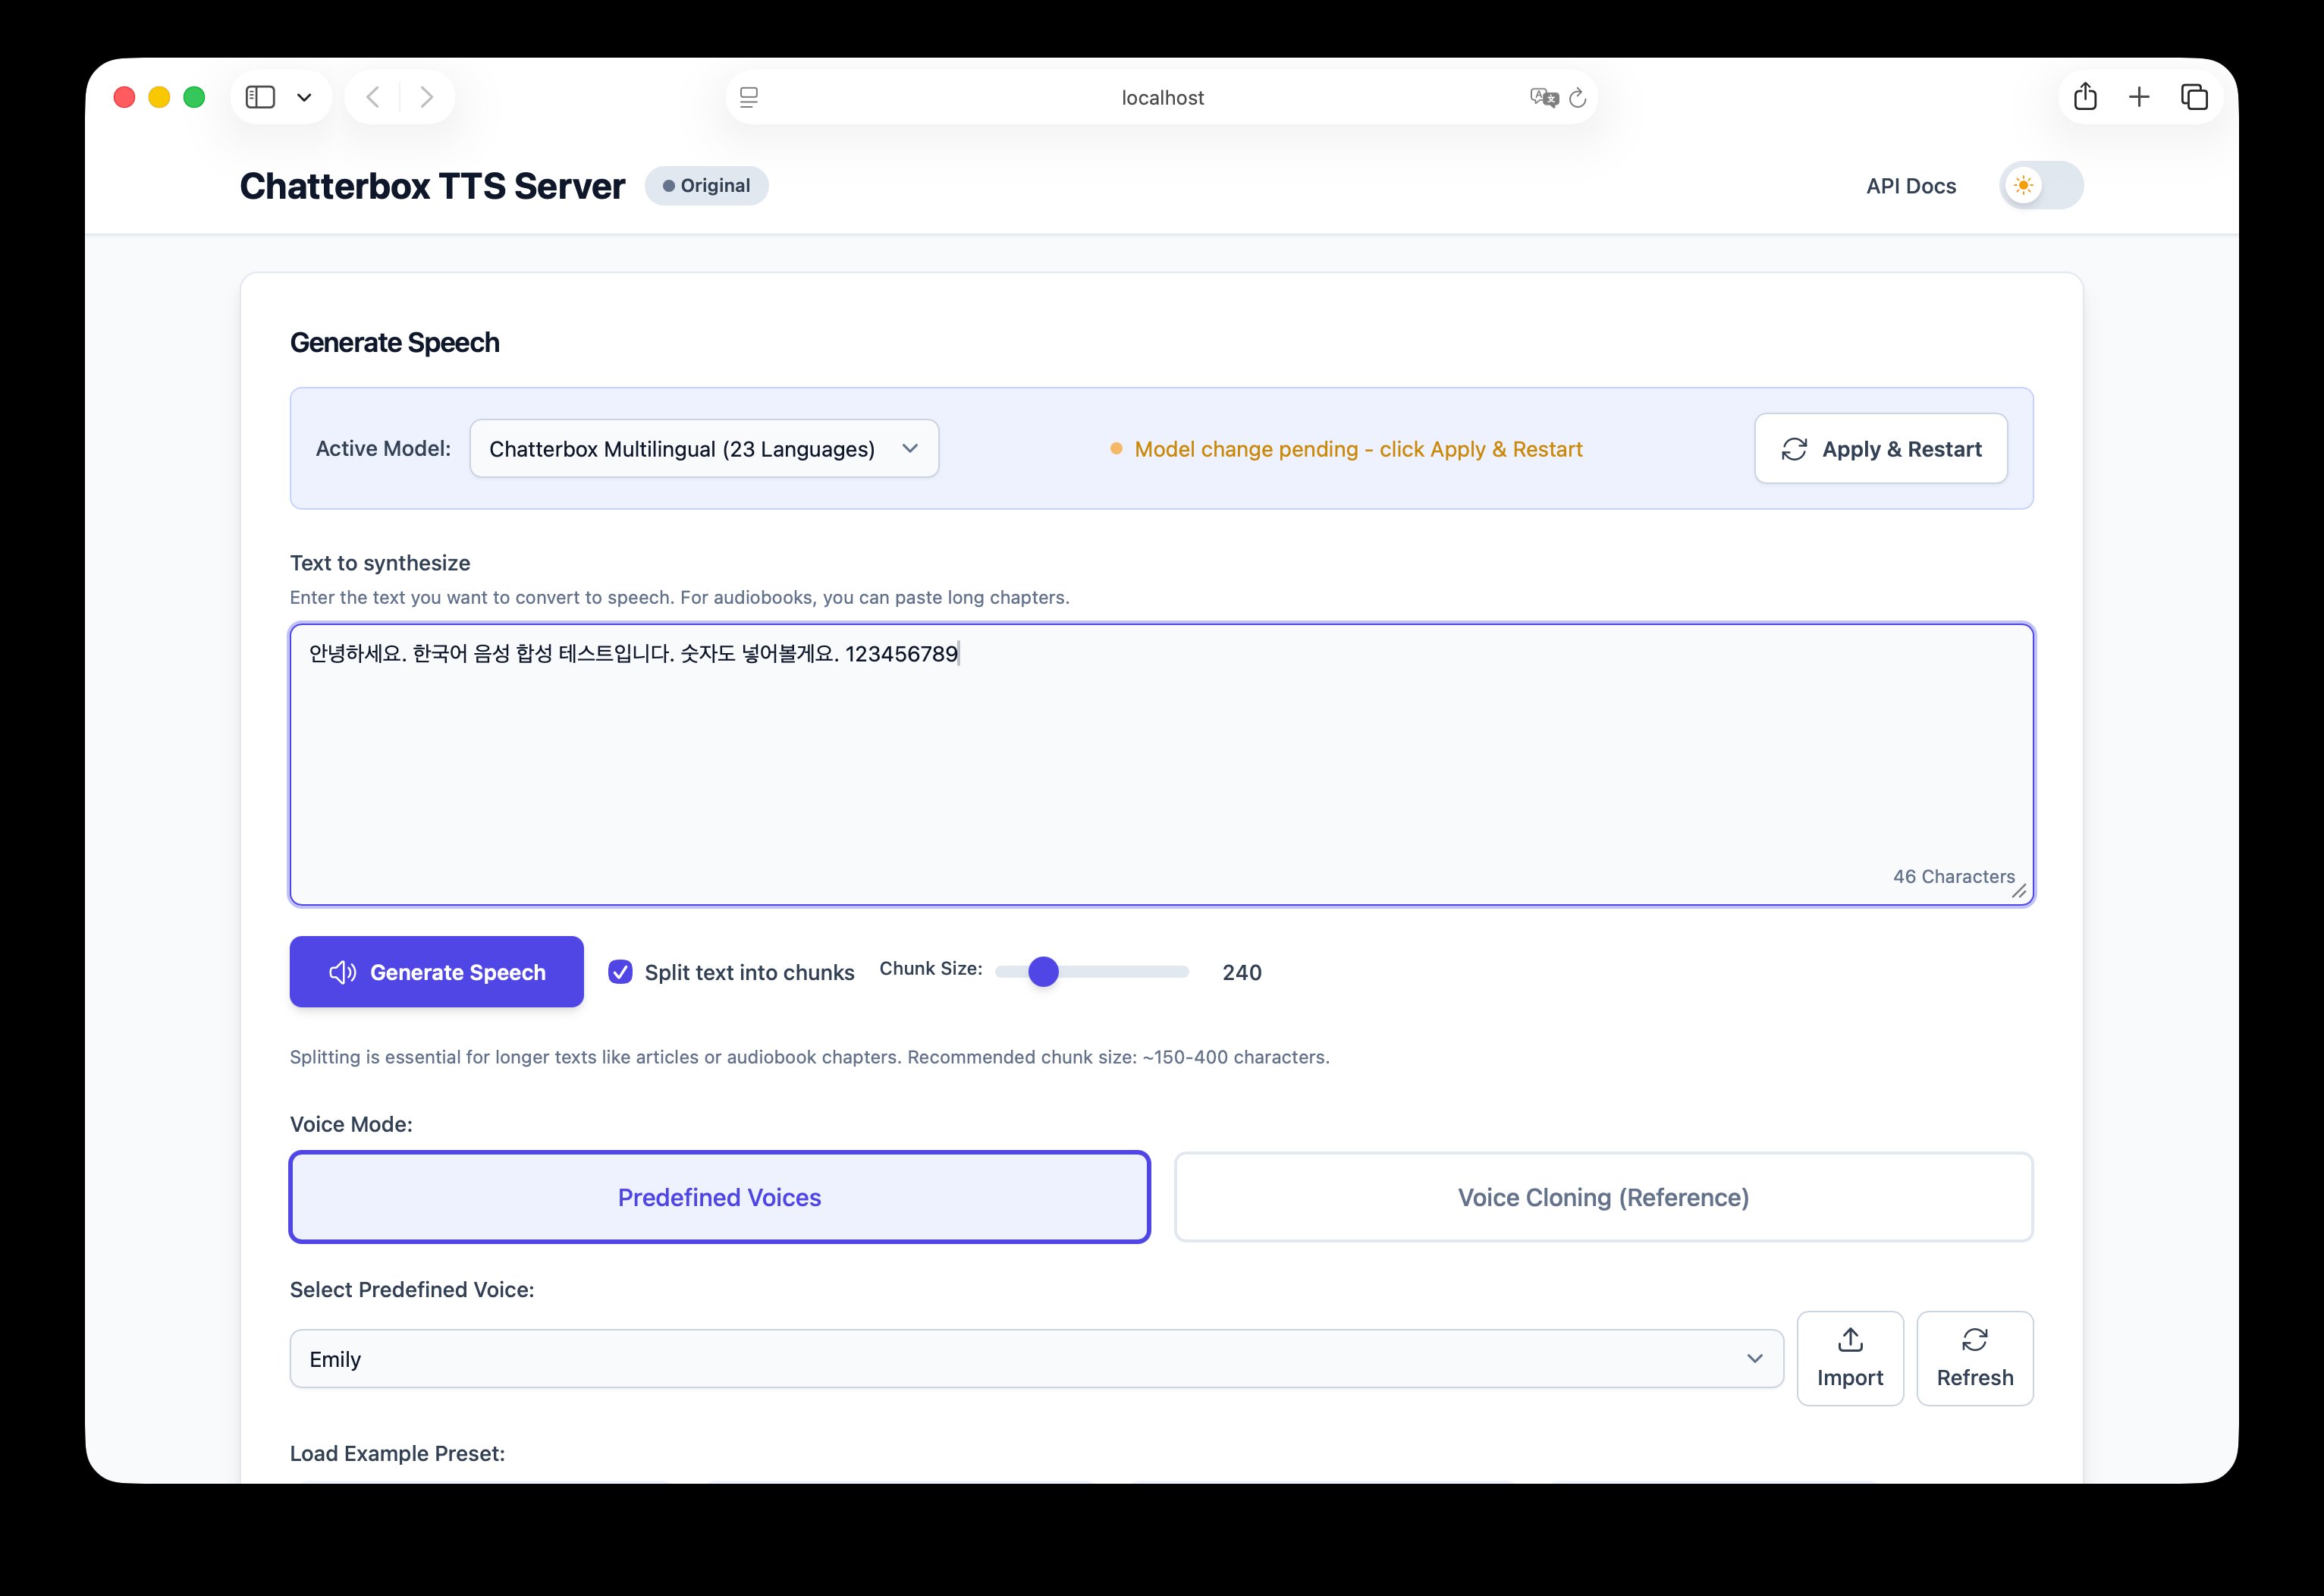Click the Generate Speech heading
This screenshot has width=2324, height=1596.
[x=395, y=343]
